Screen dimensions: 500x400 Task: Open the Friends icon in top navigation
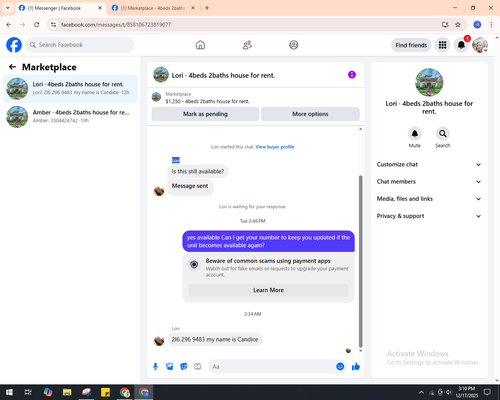pos(247,45)
